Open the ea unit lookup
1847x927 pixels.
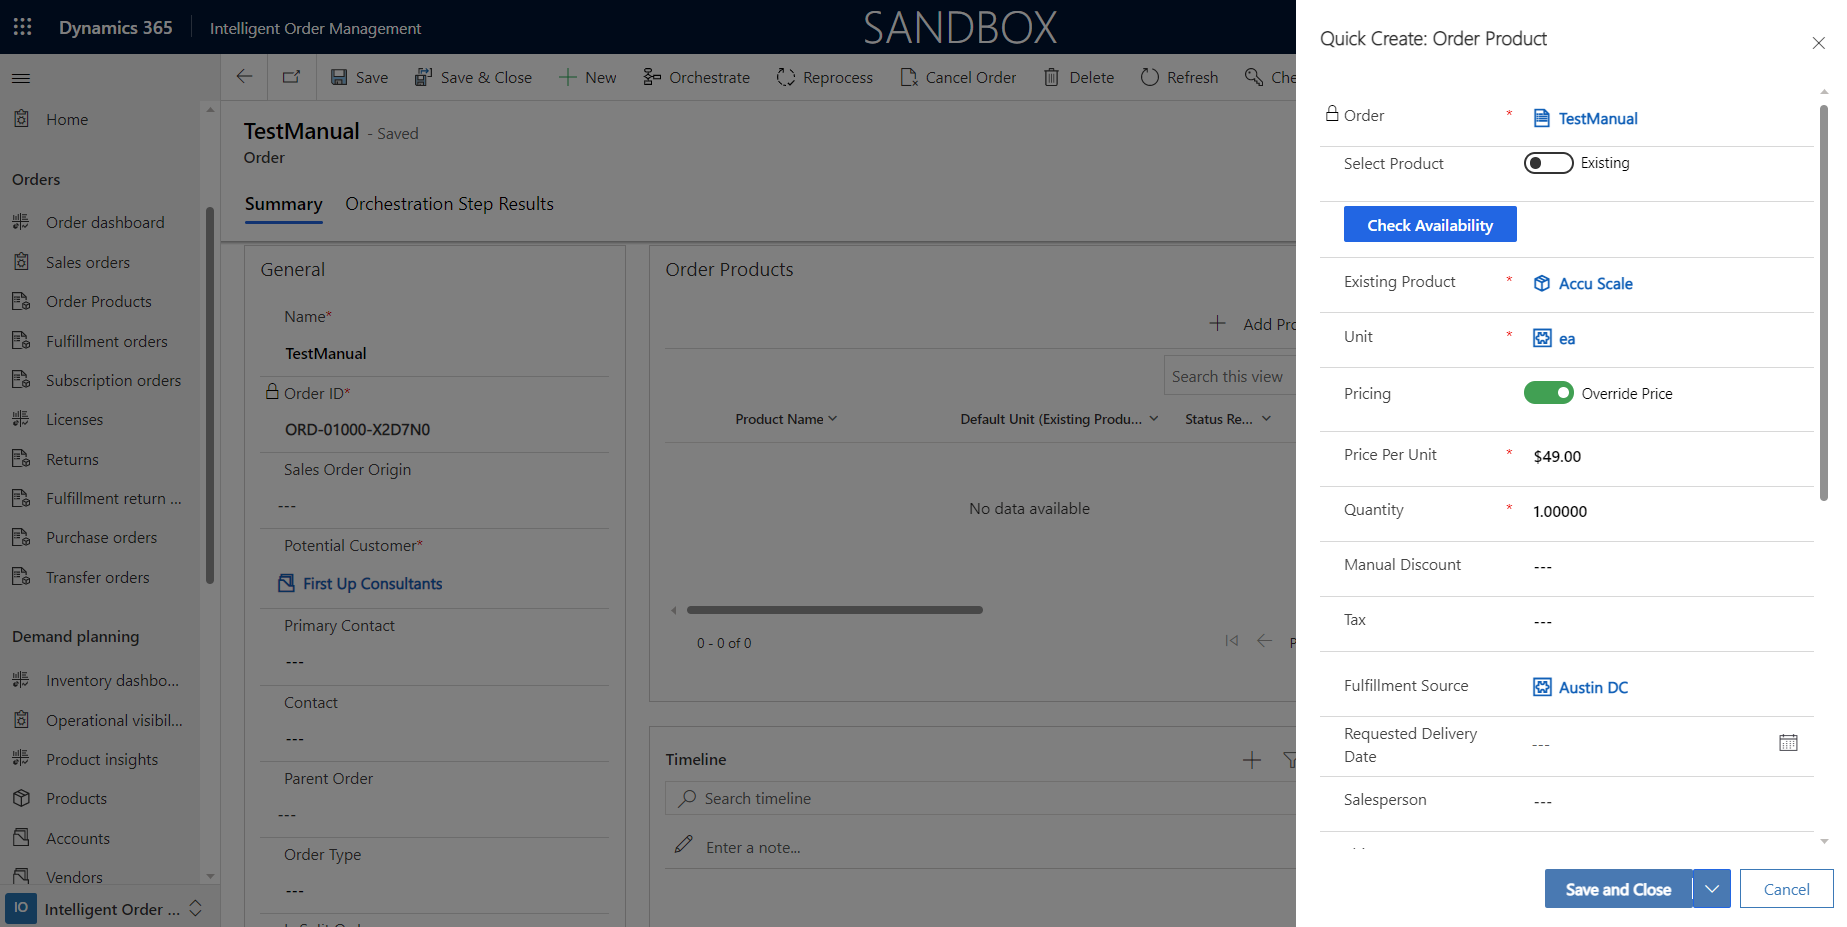(x=1566, y=338)
